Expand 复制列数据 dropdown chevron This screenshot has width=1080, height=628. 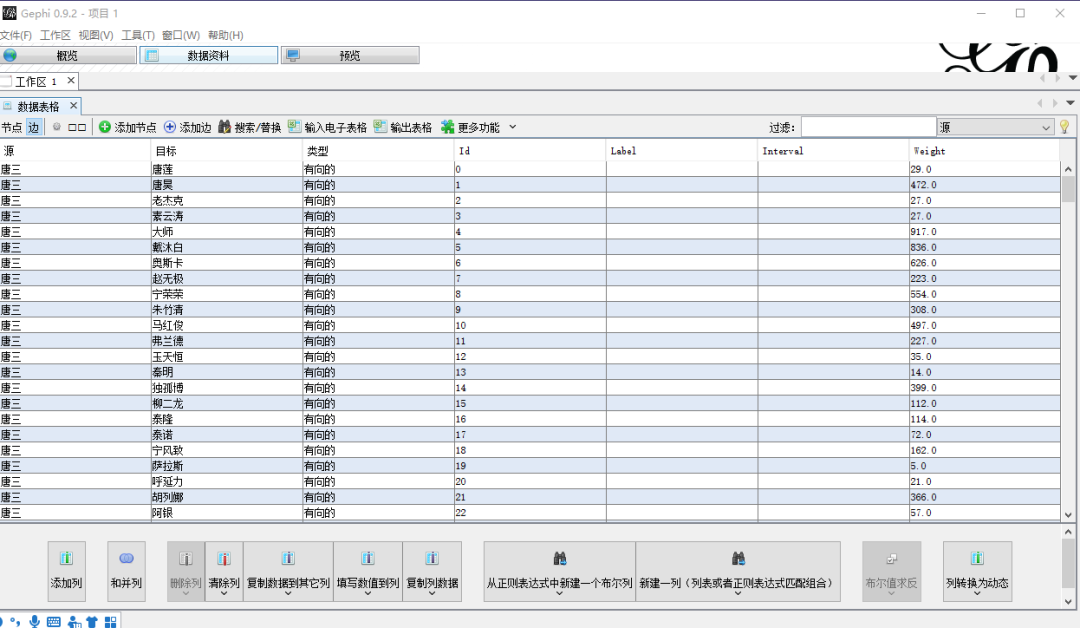[x=432, y=593]
